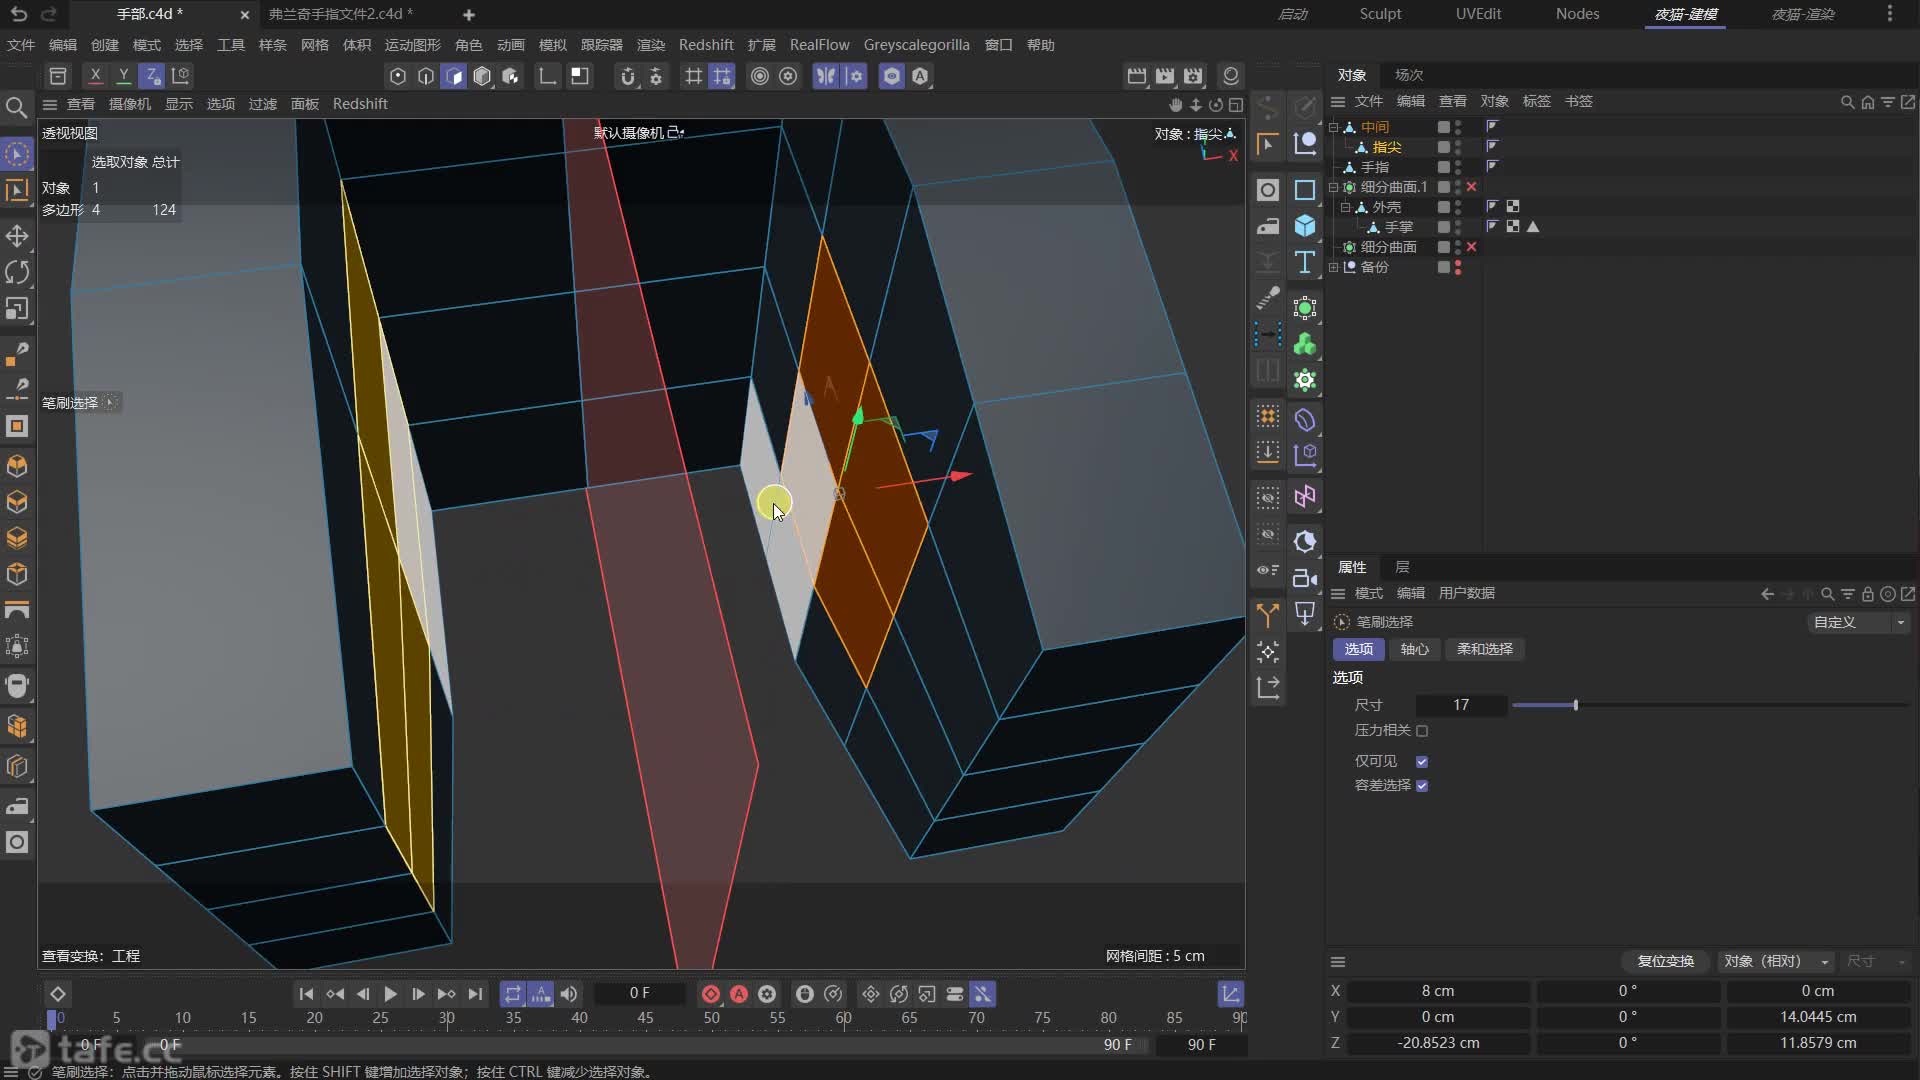Open the Greyscalegorilla menu
1920x1080 pixels.
click(x=916, y=45)
